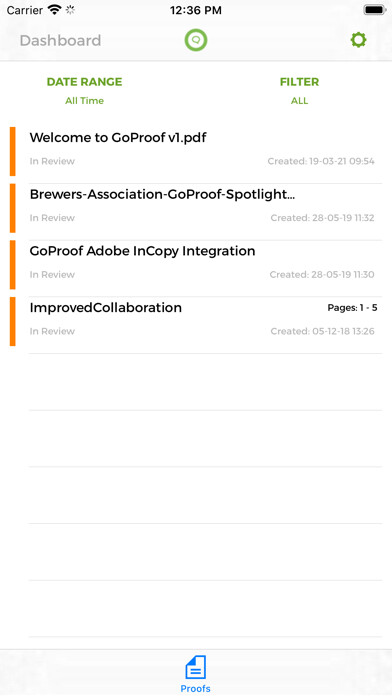Tap the Dashboard title
The width and height of the screenshot is (392, 696).
[x=60, y=40]
